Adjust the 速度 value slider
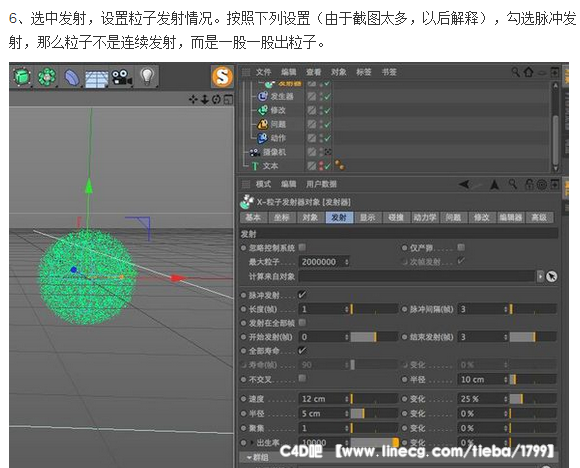The height and width of the screenshot is (468, 580). point(374,398)
